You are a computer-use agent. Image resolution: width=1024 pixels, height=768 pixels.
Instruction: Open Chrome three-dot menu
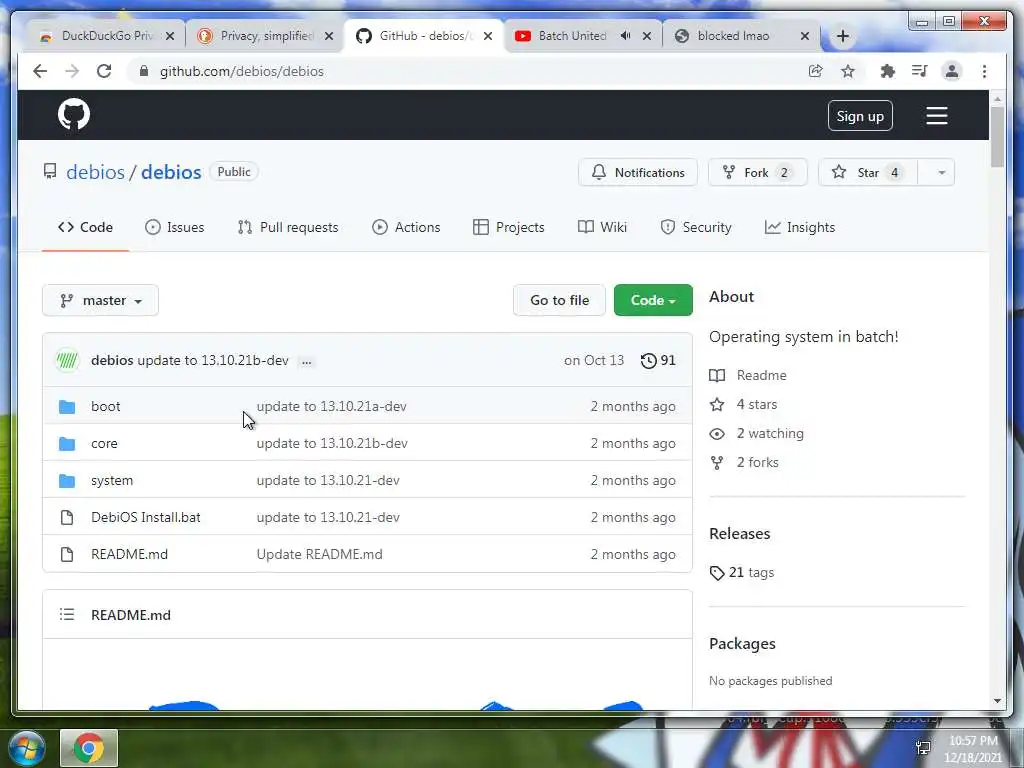(x=985, y=71)
